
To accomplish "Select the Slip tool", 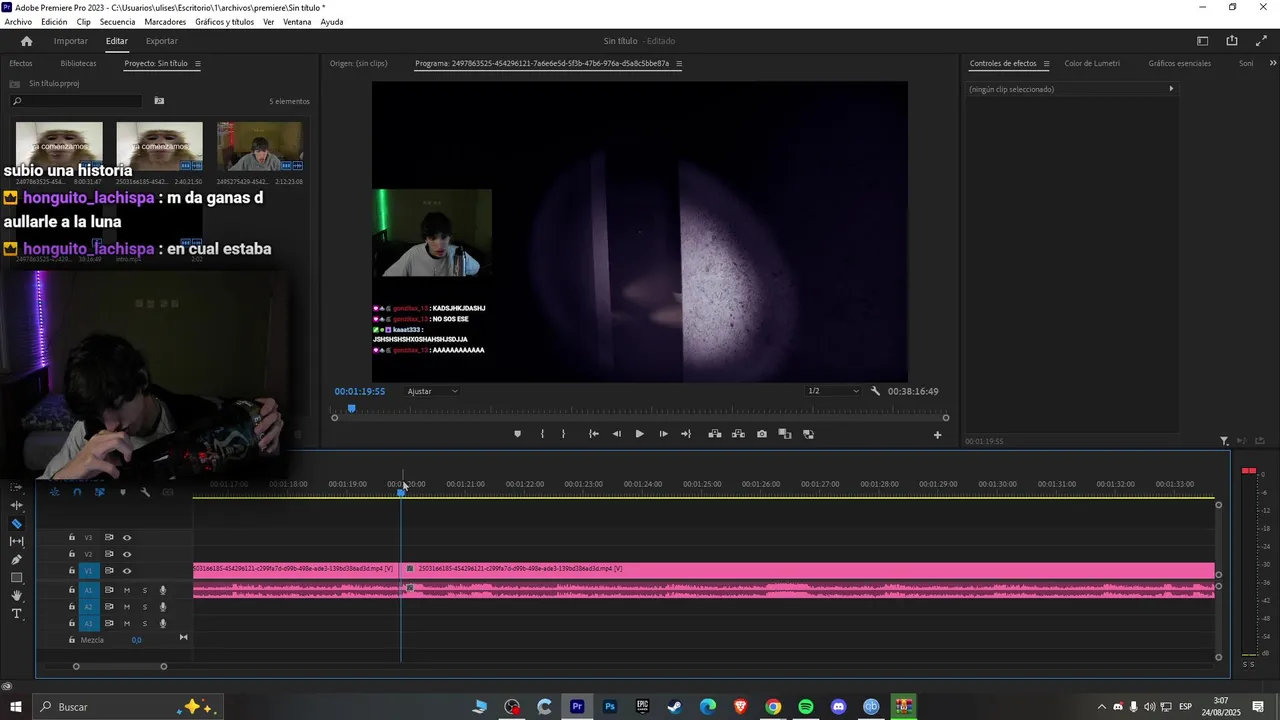I will pos(16,541).
